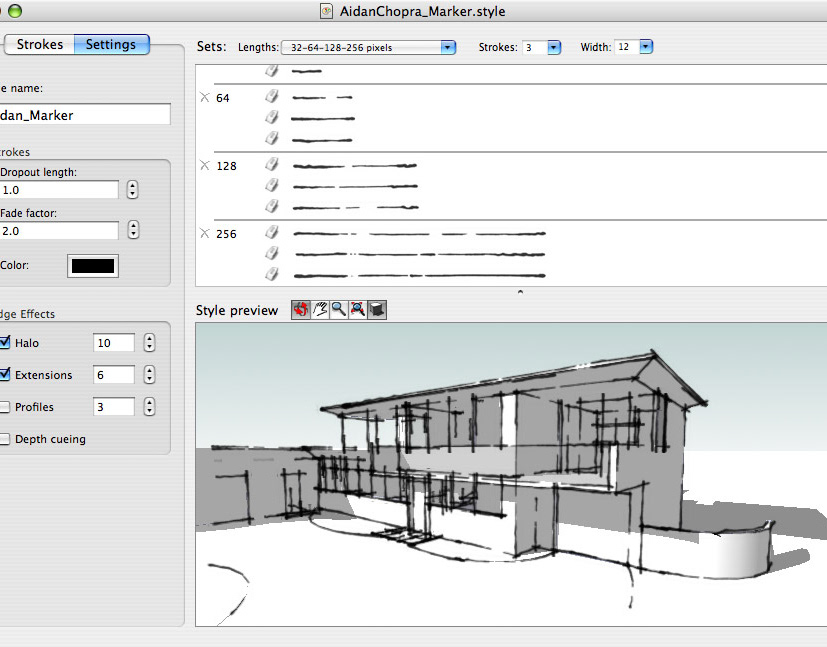Screen dimensions: 827x647
Task: Switch to the Settings tab
Action: pos(111,44)
